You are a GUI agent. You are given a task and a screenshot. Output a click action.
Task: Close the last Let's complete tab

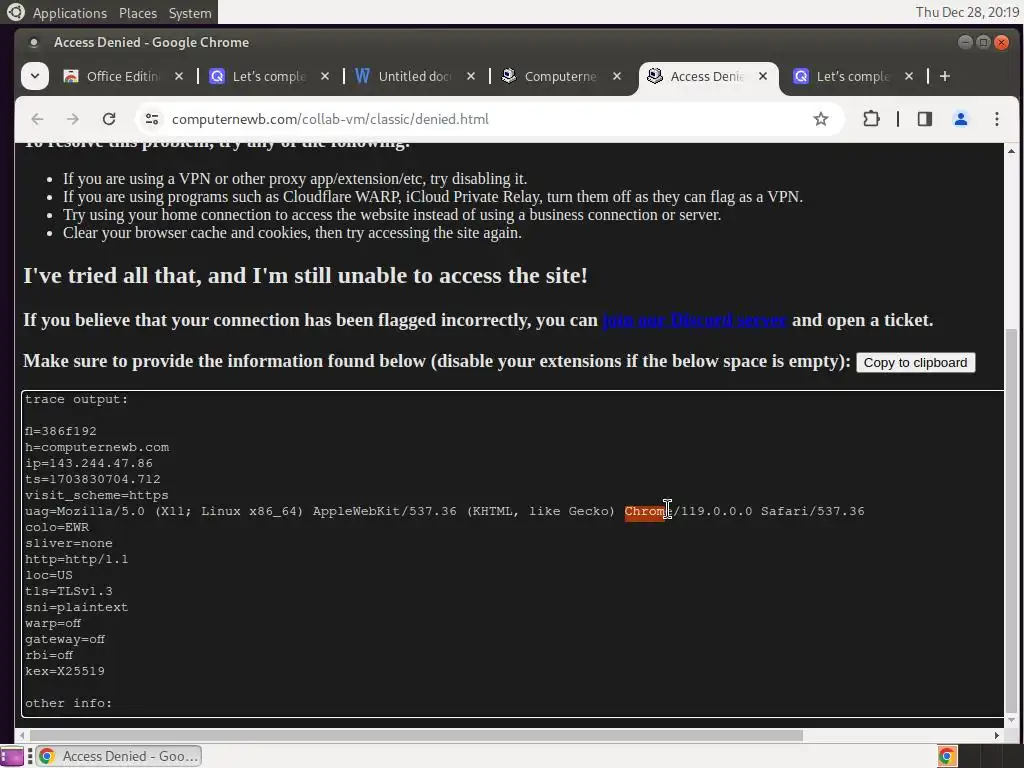click(x=908, y=76)
